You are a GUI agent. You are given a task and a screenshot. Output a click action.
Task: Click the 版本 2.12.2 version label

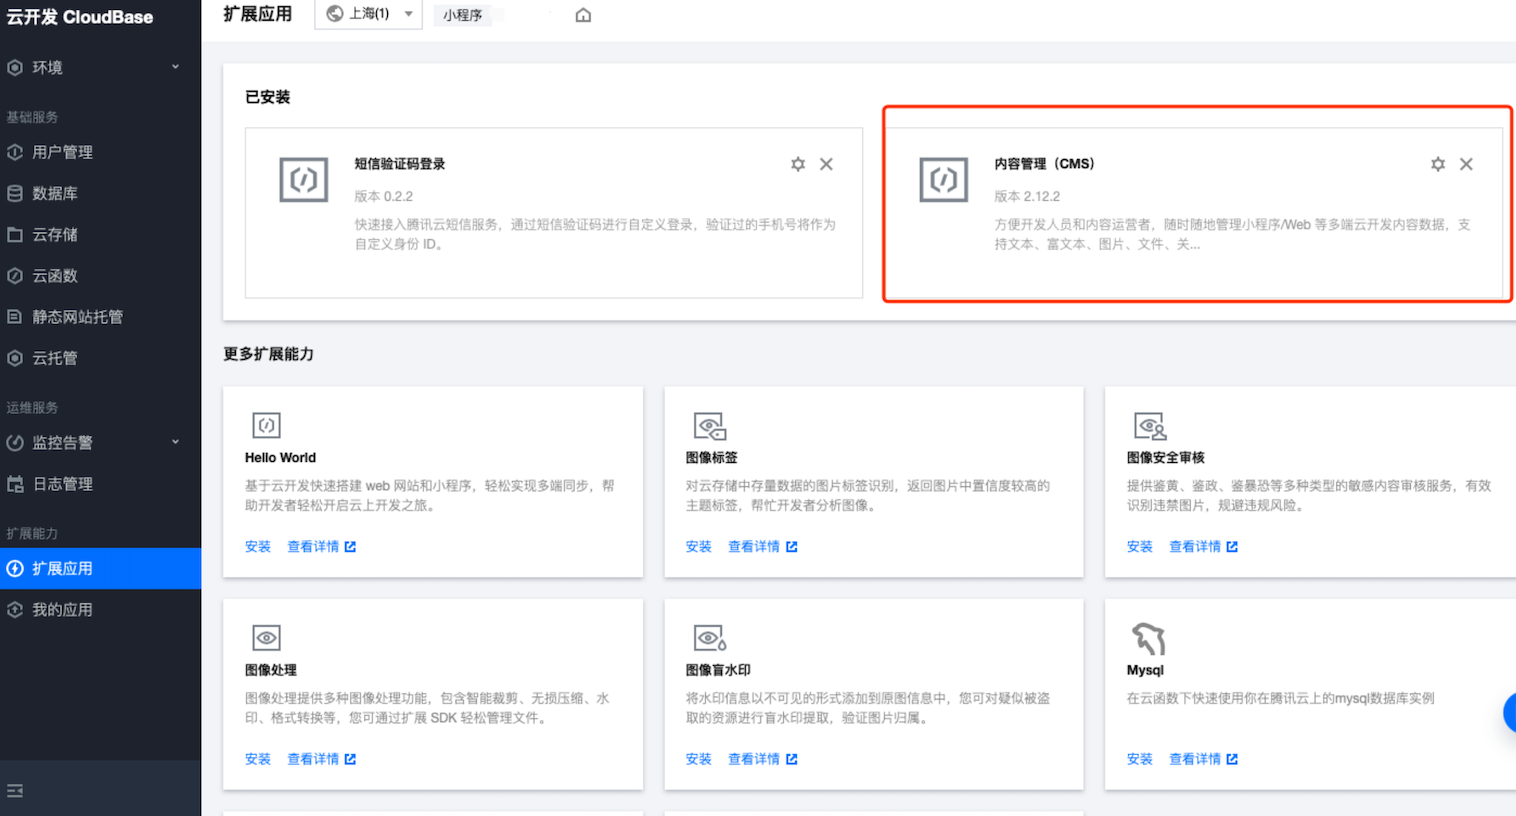1027,197
